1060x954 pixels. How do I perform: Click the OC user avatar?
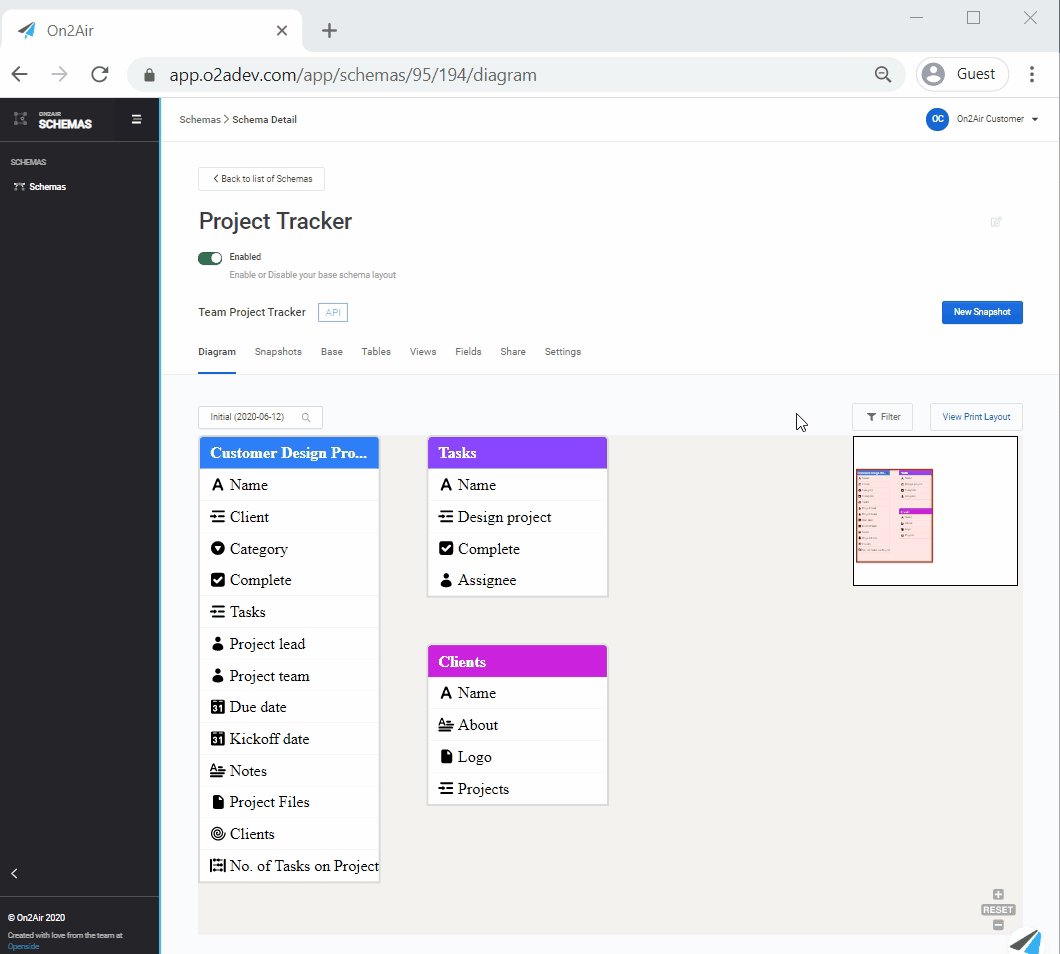click(937, 119)
